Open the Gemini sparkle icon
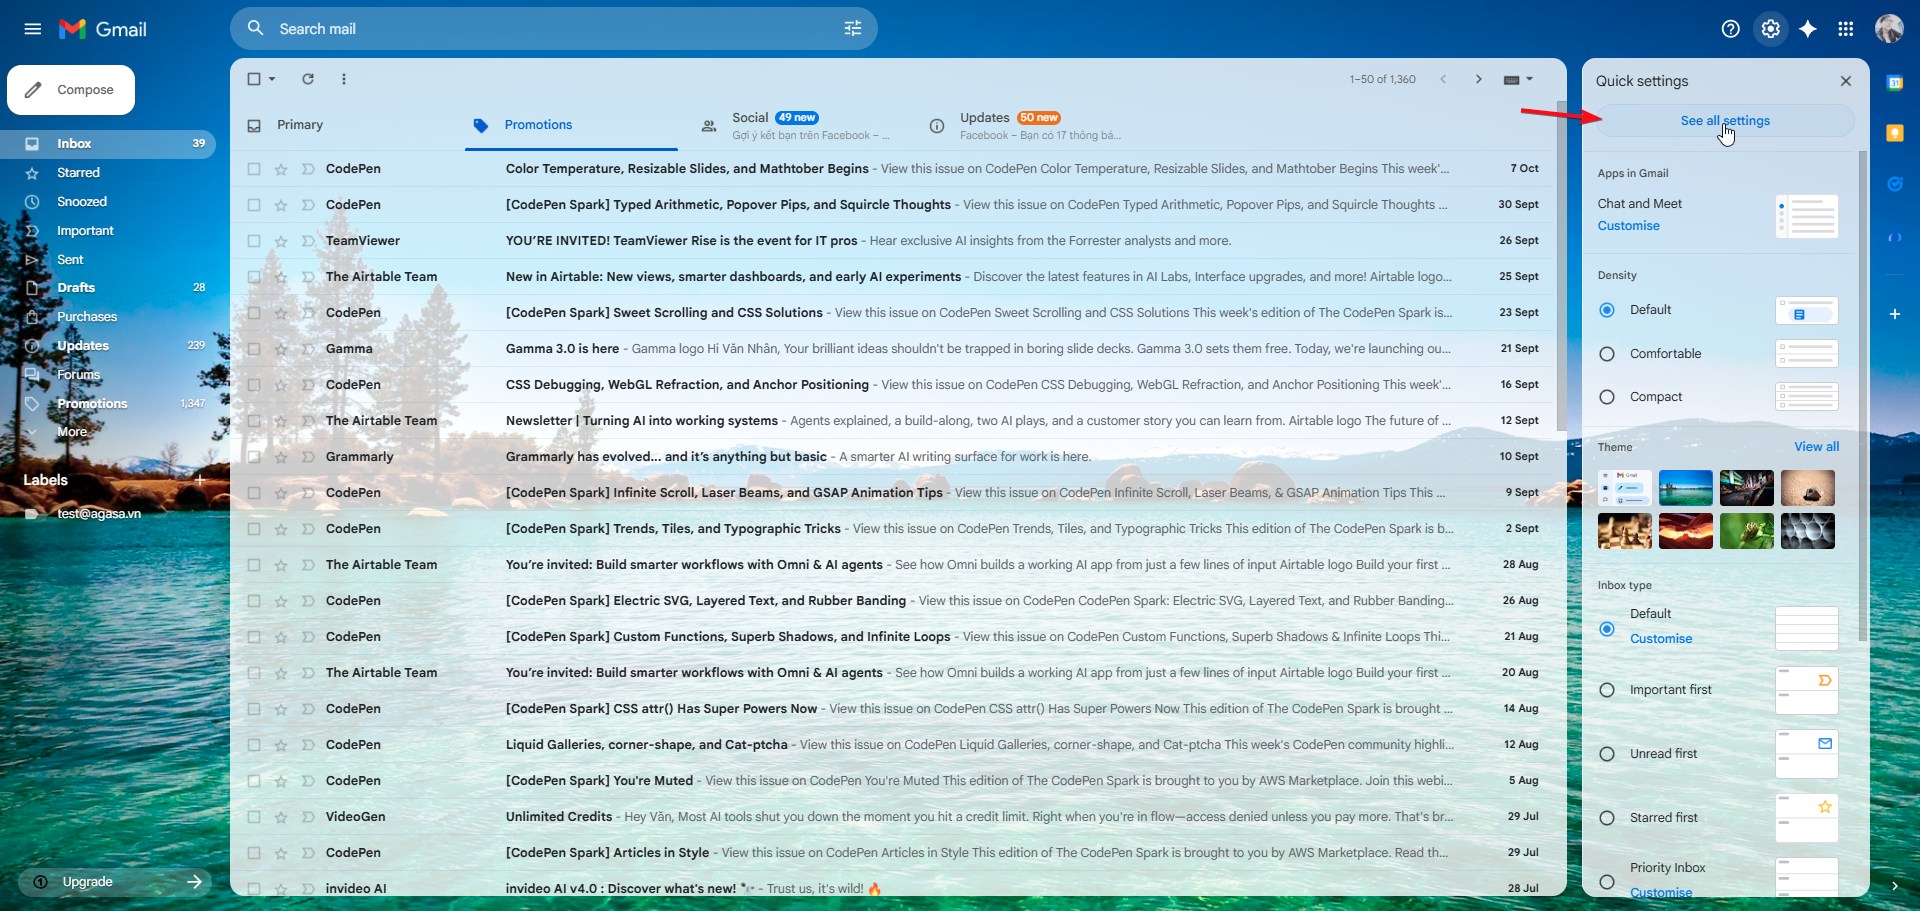This screenshot has height=911, width=1920. pyautogui.click(x=1807, y=29)
